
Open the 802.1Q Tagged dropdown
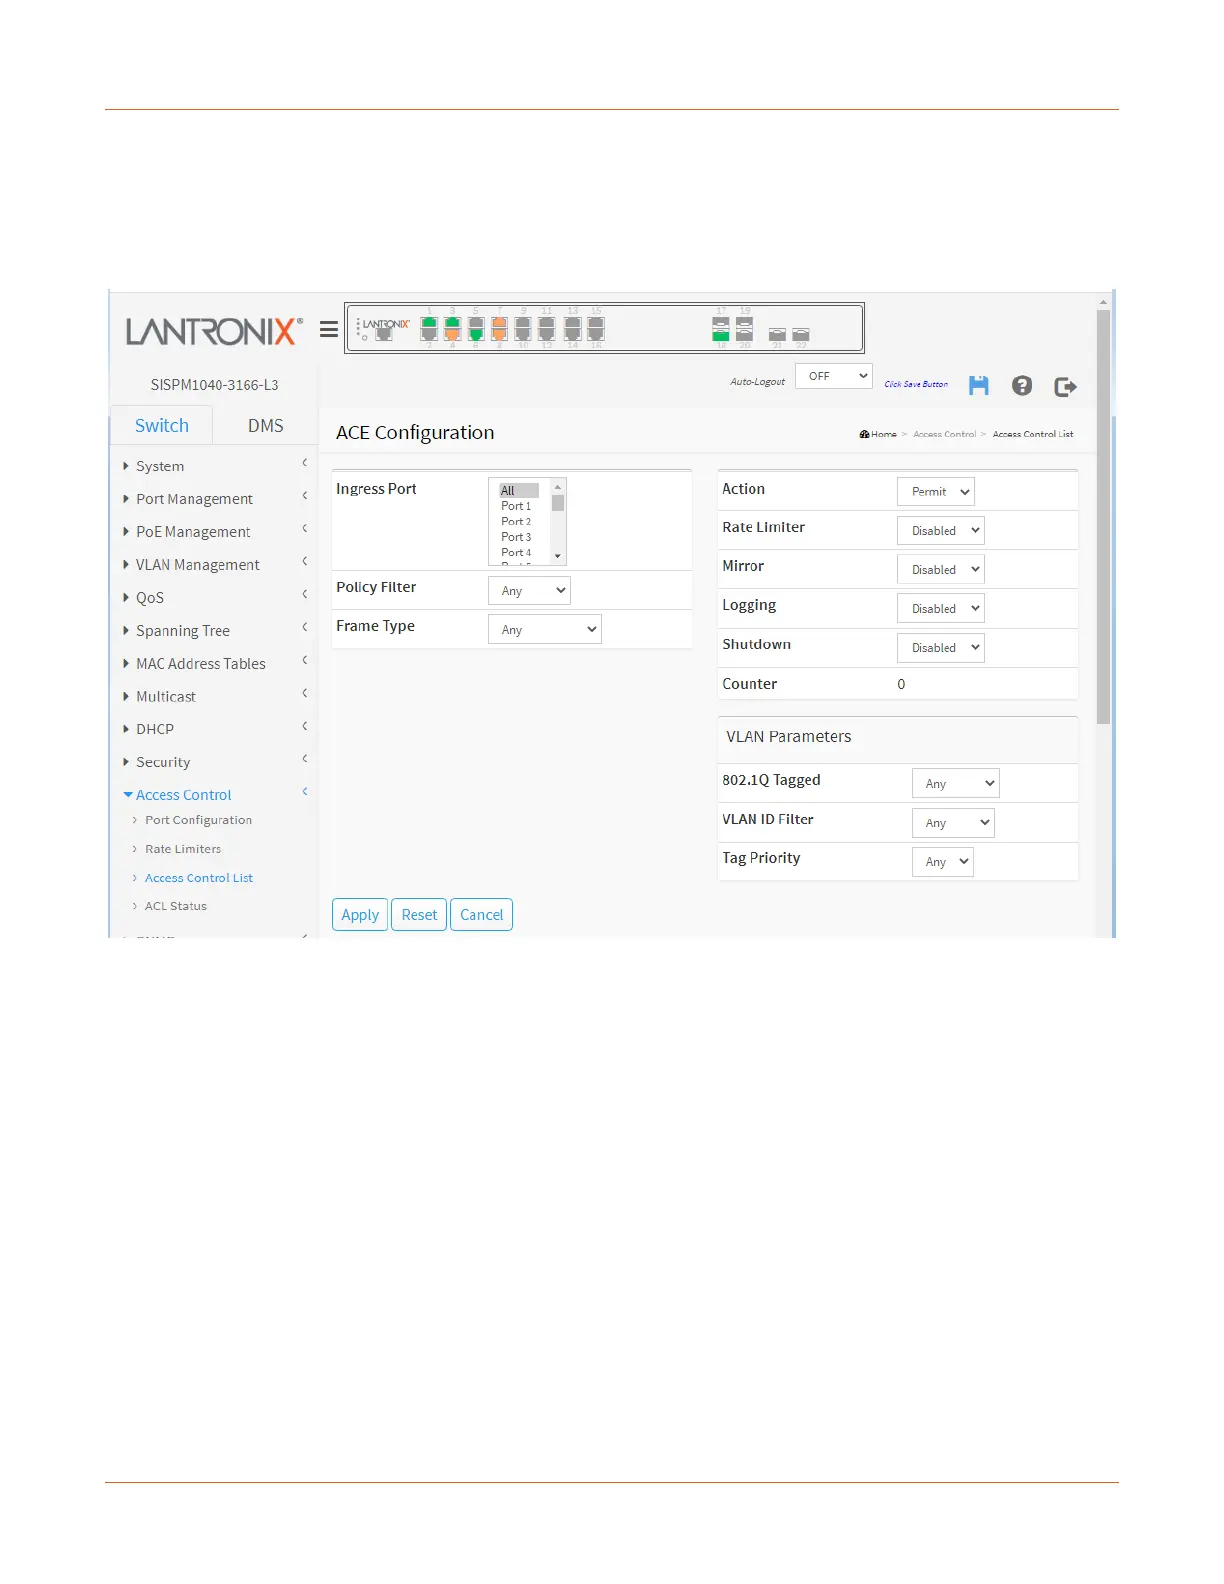(956, 784)
